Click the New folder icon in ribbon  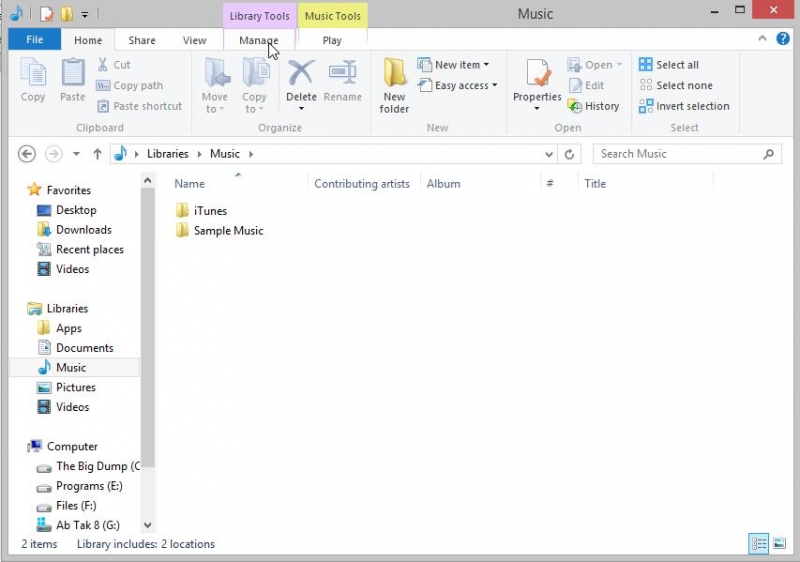pos(394,78)
